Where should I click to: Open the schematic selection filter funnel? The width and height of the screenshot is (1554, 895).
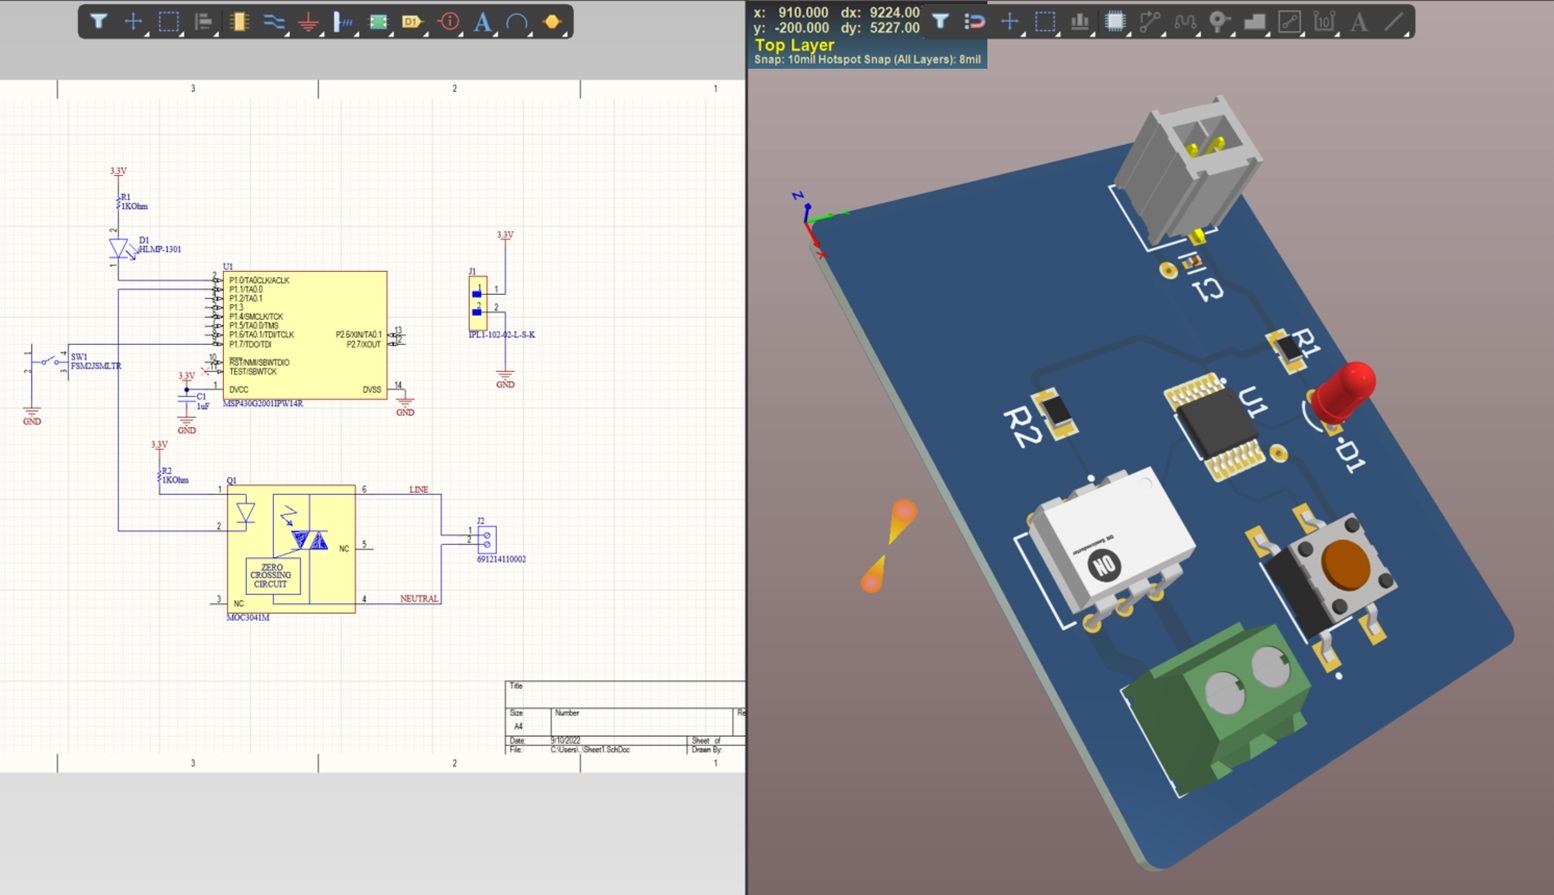[98, 21]
